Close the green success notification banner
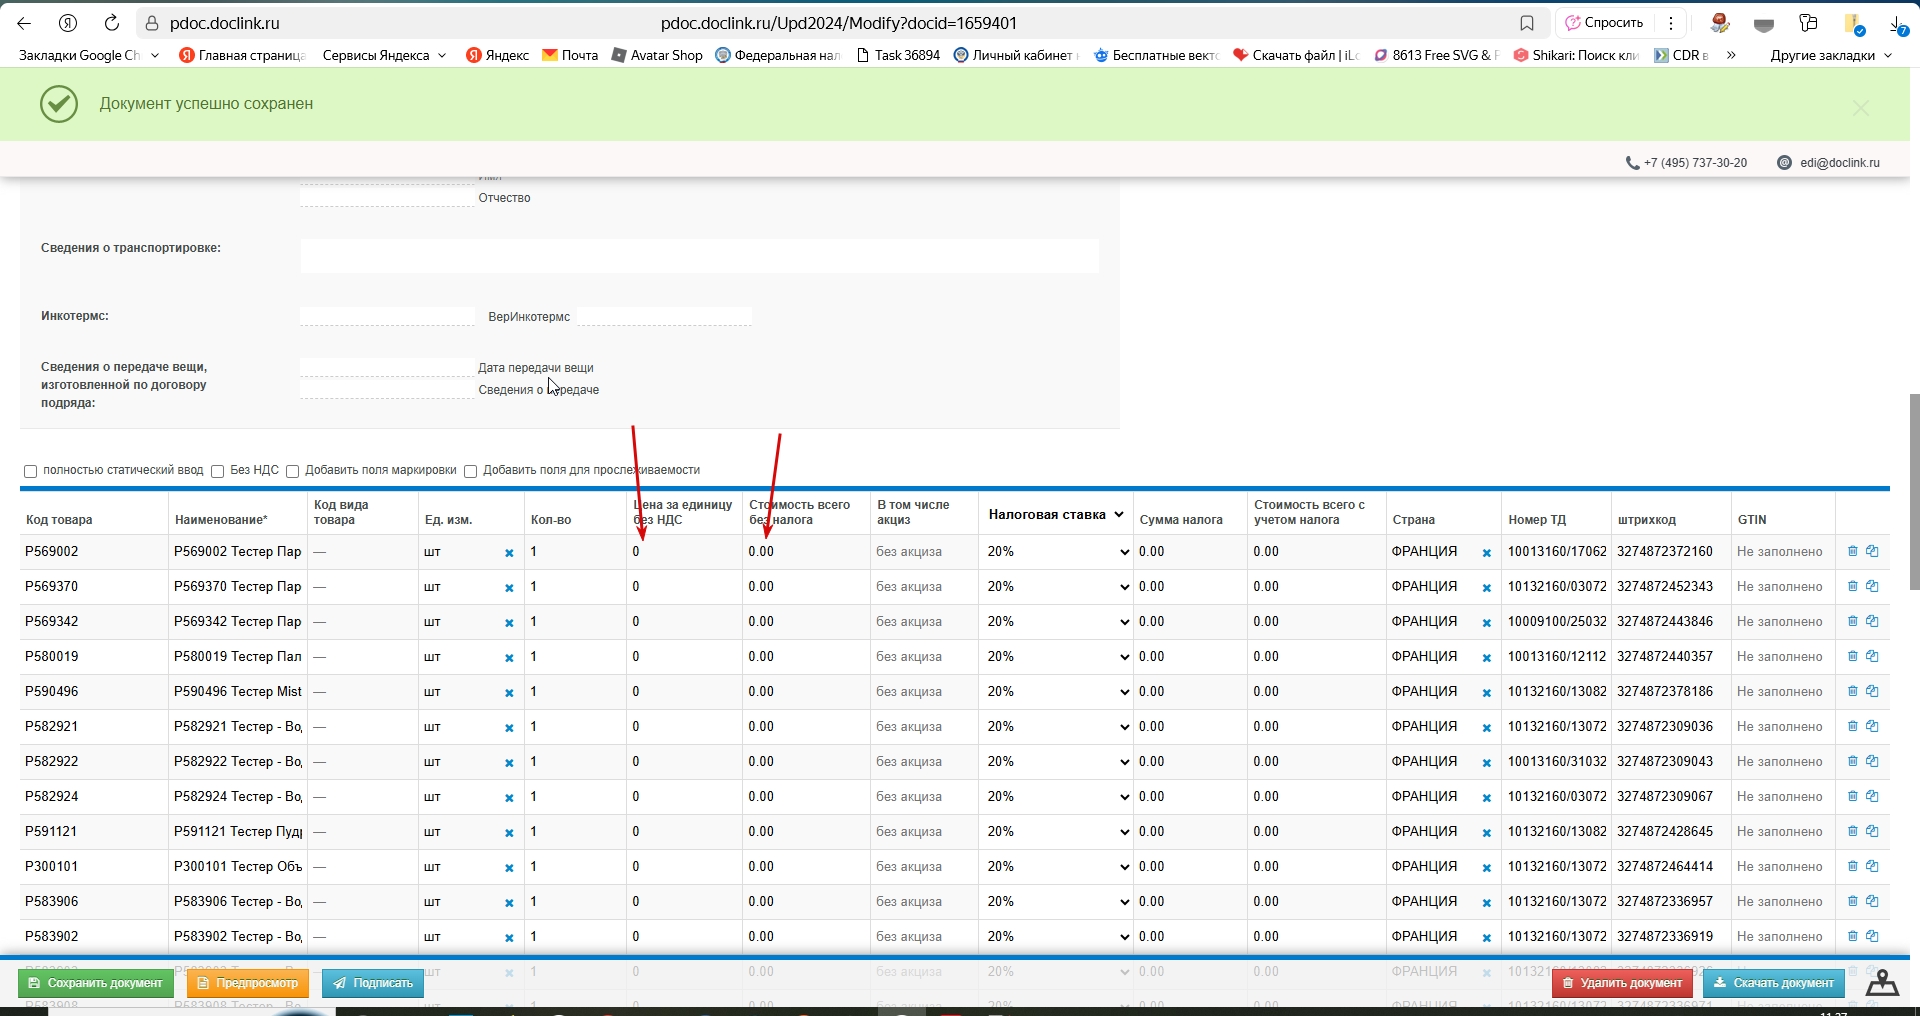This screenshot has width=1920, height=1016. (x=1860, y=108)
